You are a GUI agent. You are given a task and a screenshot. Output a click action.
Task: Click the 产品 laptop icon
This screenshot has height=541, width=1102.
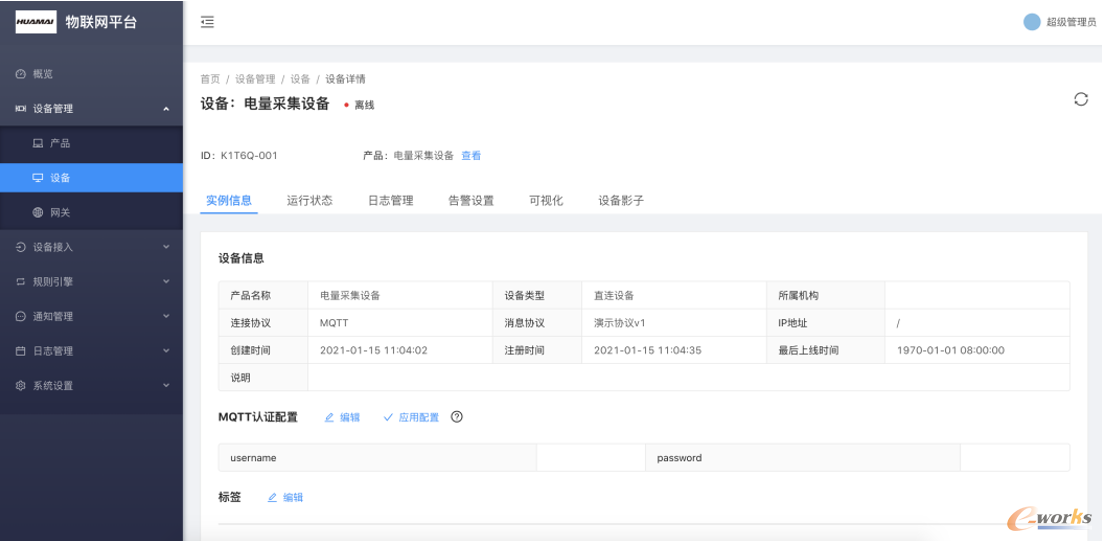coord(38,143)
